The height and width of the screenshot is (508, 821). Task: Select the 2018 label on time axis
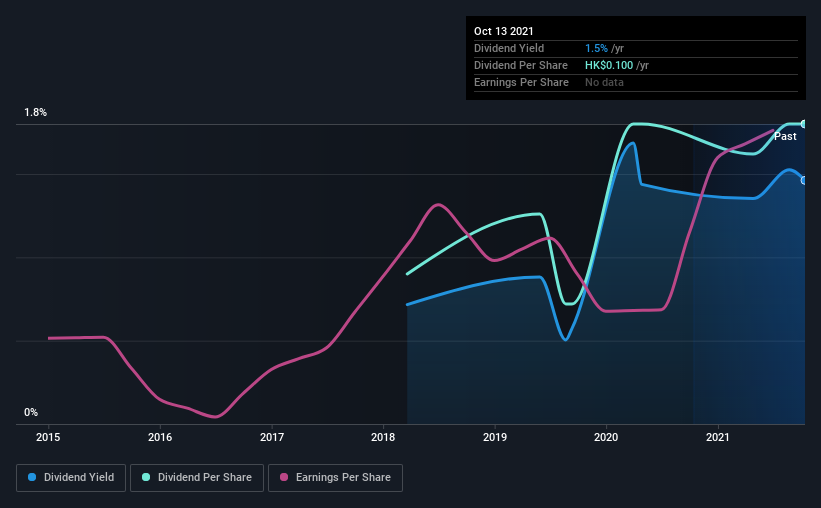pos(383,437)
